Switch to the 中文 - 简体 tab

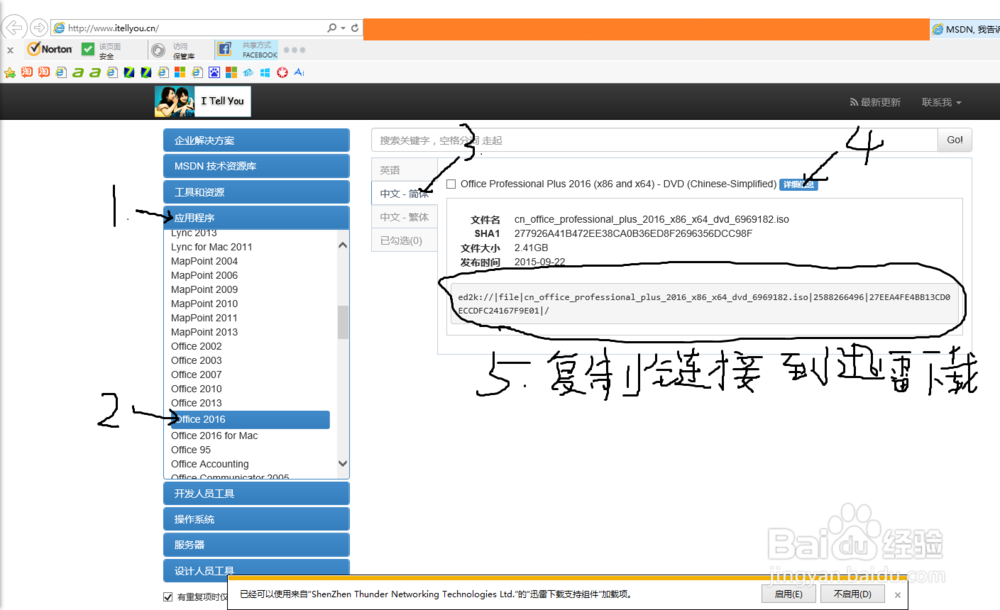click(x=404, y=193)
